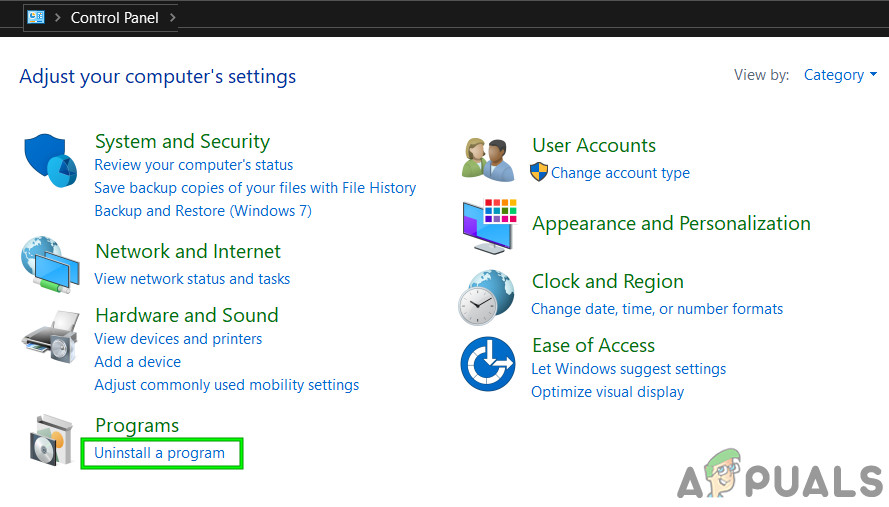
Task: Click the Appearance and Personalization monitor icon
Action: (x=489, y=225)
